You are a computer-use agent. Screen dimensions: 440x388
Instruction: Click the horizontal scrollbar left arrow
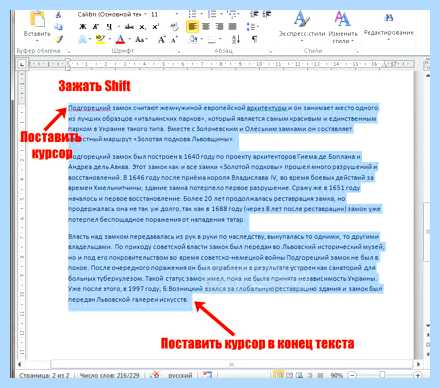pos(20,364)
